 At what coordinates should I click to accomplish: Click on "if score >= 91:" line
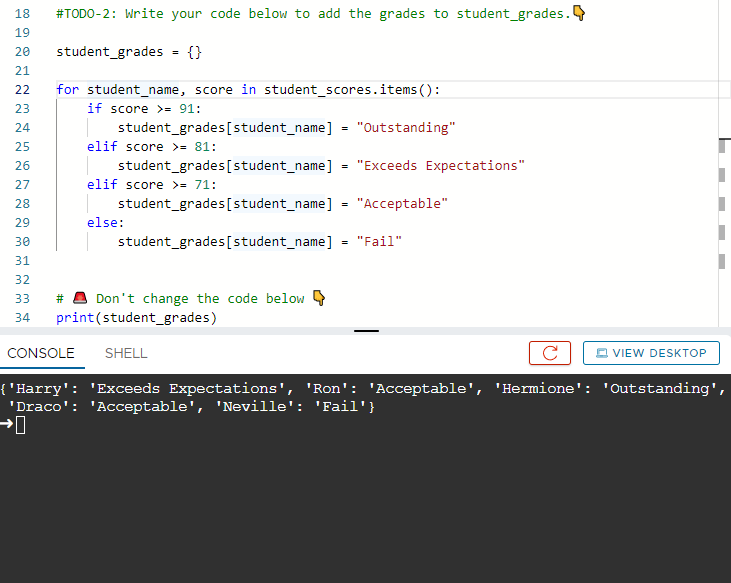(x=144, y=109)
